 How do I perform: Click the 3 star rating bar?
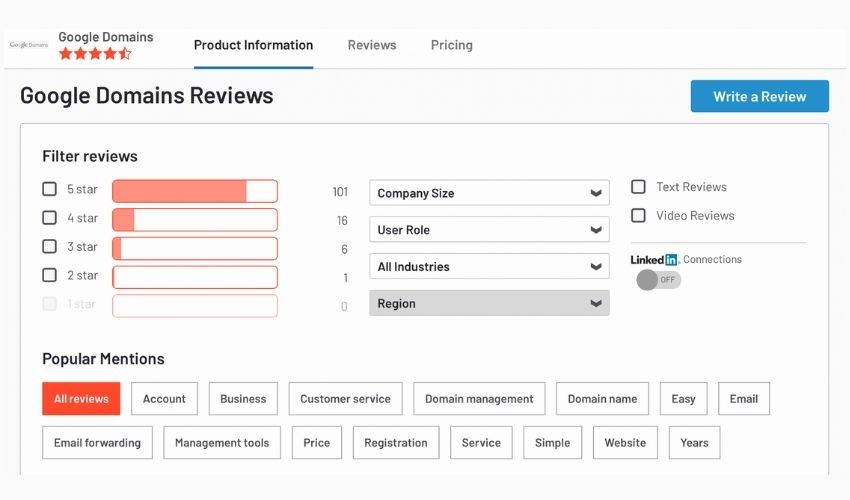click(195, 248)
